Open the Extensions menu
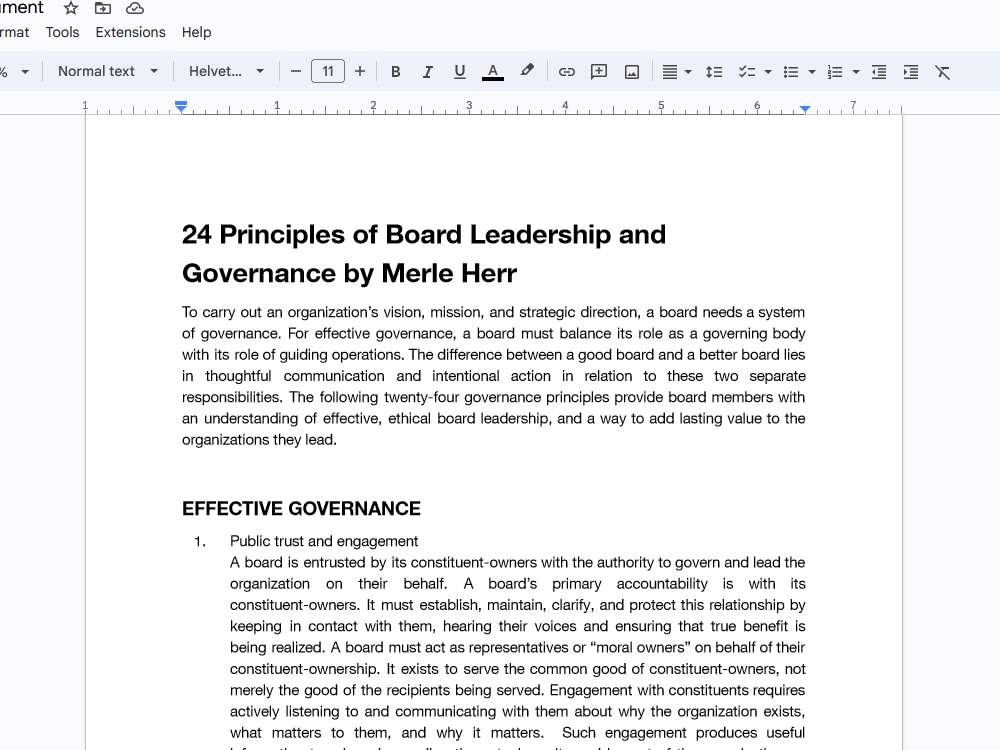The height and width of the screenshot is (750, 1000). pos(130,32)
